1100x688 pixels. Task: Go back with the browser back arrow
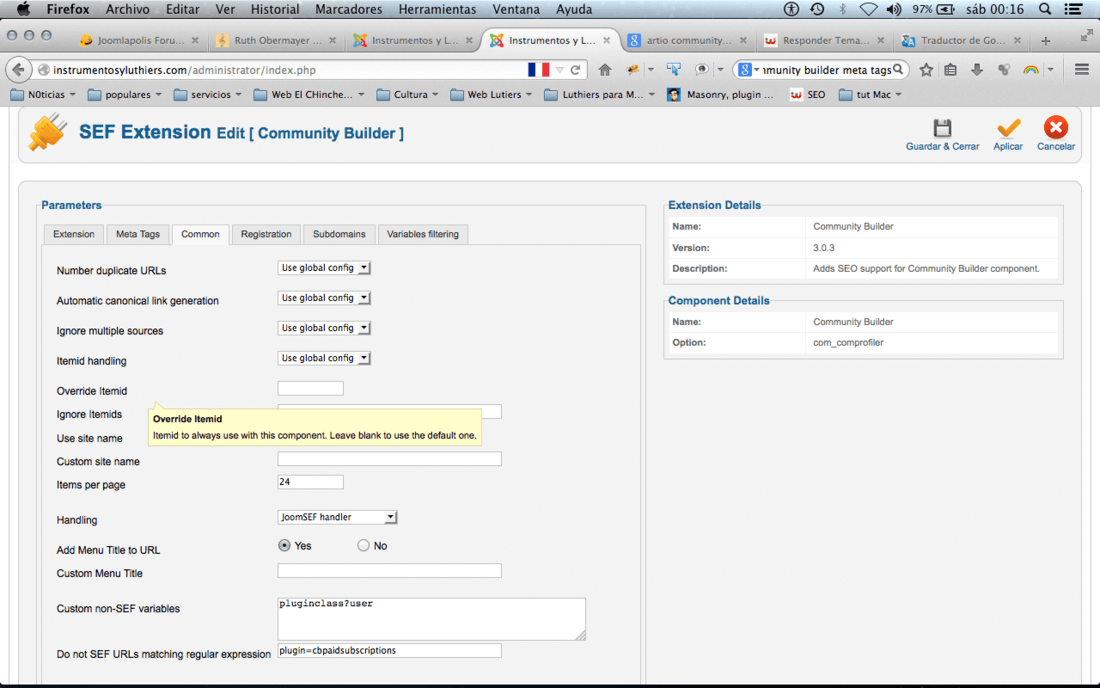19,69
